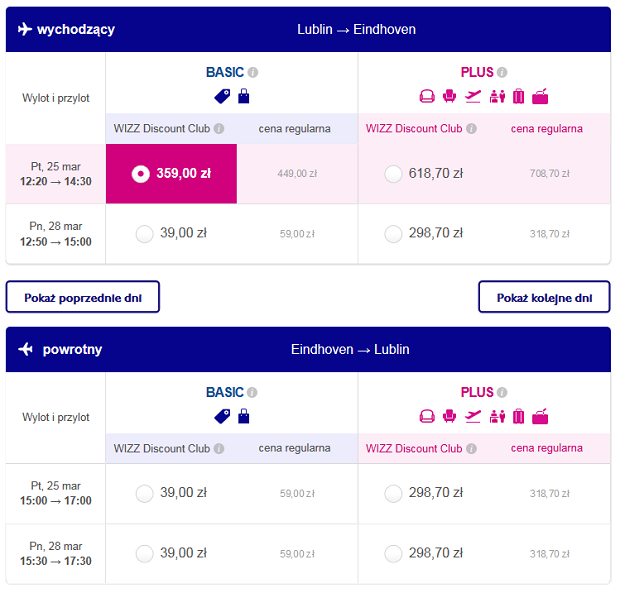Click the seat icon under outbound PLUS
Viewport: 620px width, 593px height.
coord(449,96)
